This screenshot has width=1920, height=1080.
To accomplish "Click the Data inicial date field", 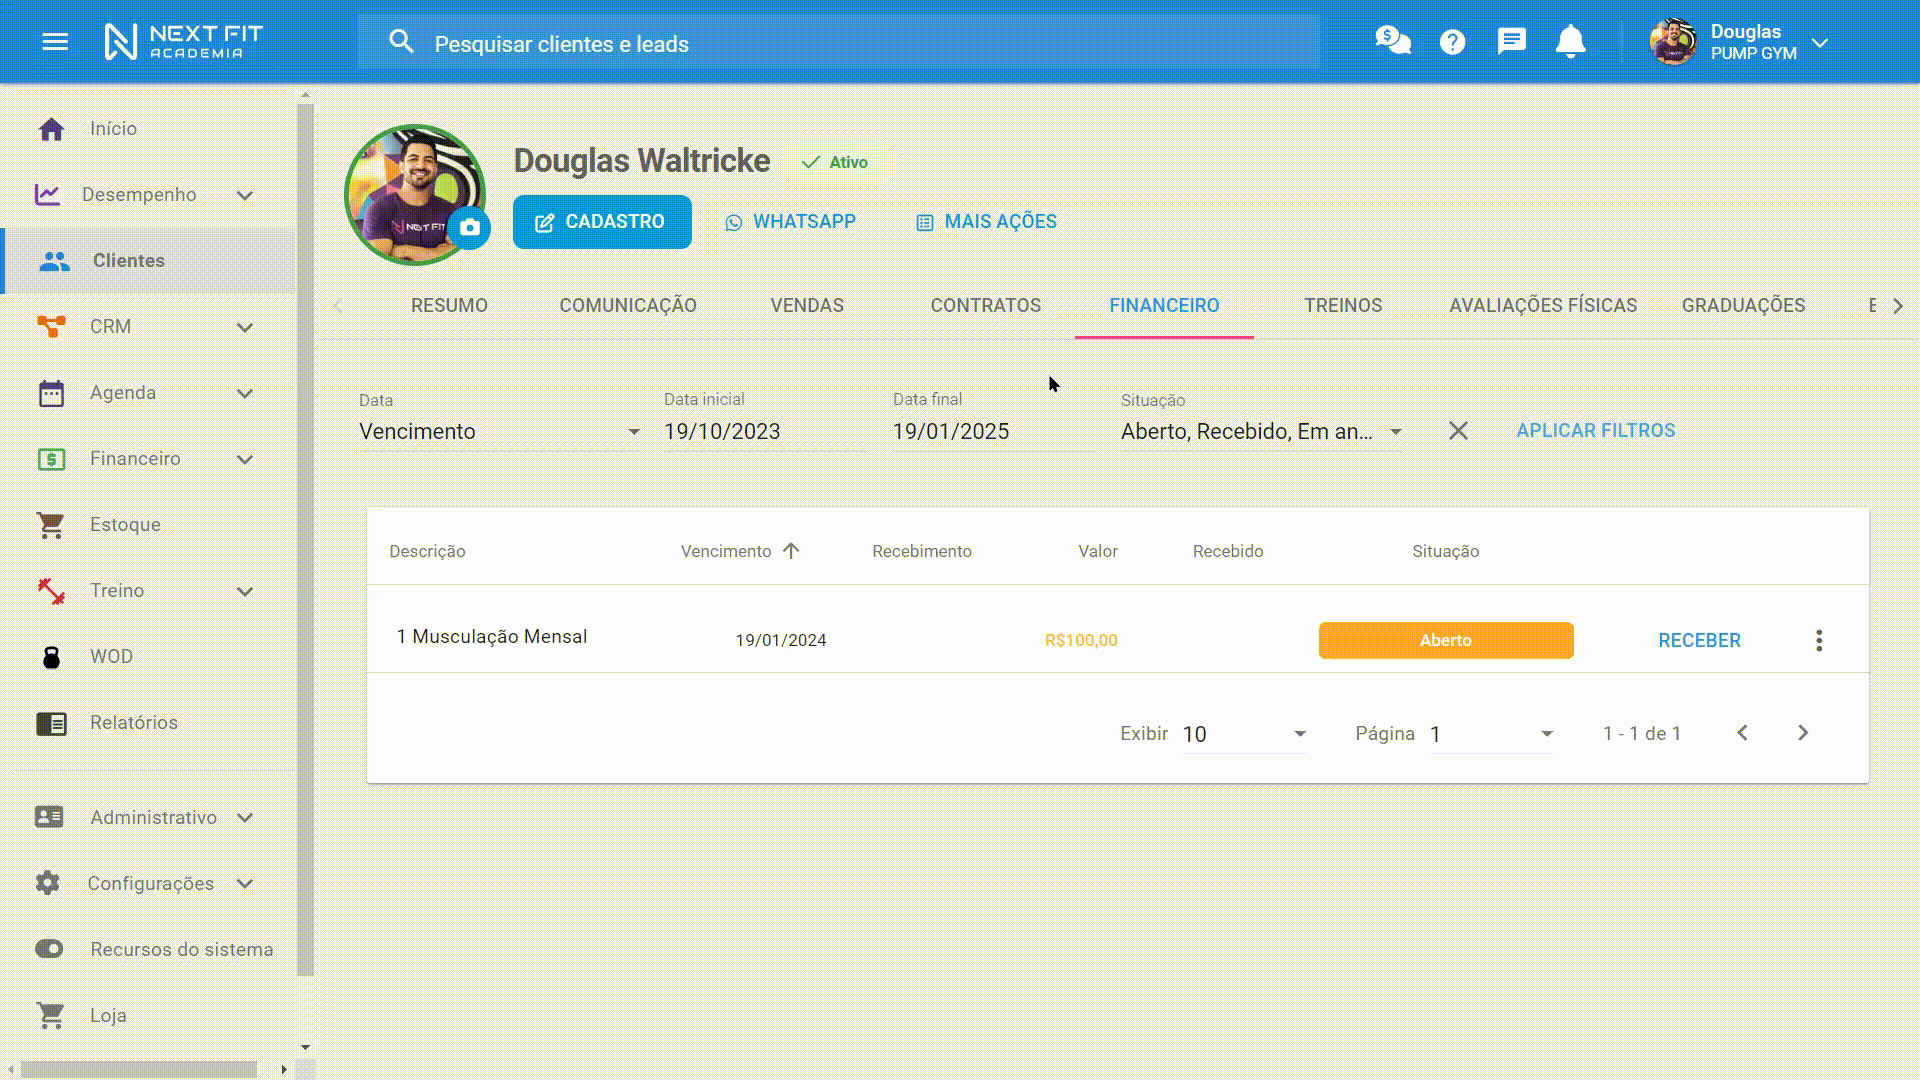I will click(x=762, y=432).
